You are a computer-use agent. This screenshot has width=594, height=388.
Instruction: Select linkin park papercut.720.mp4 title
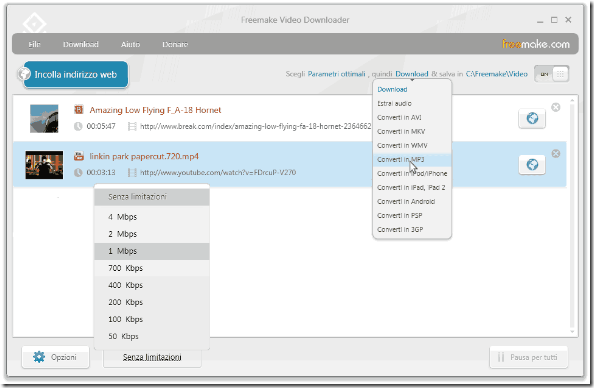pyautogui.click(x=144, y=156)
